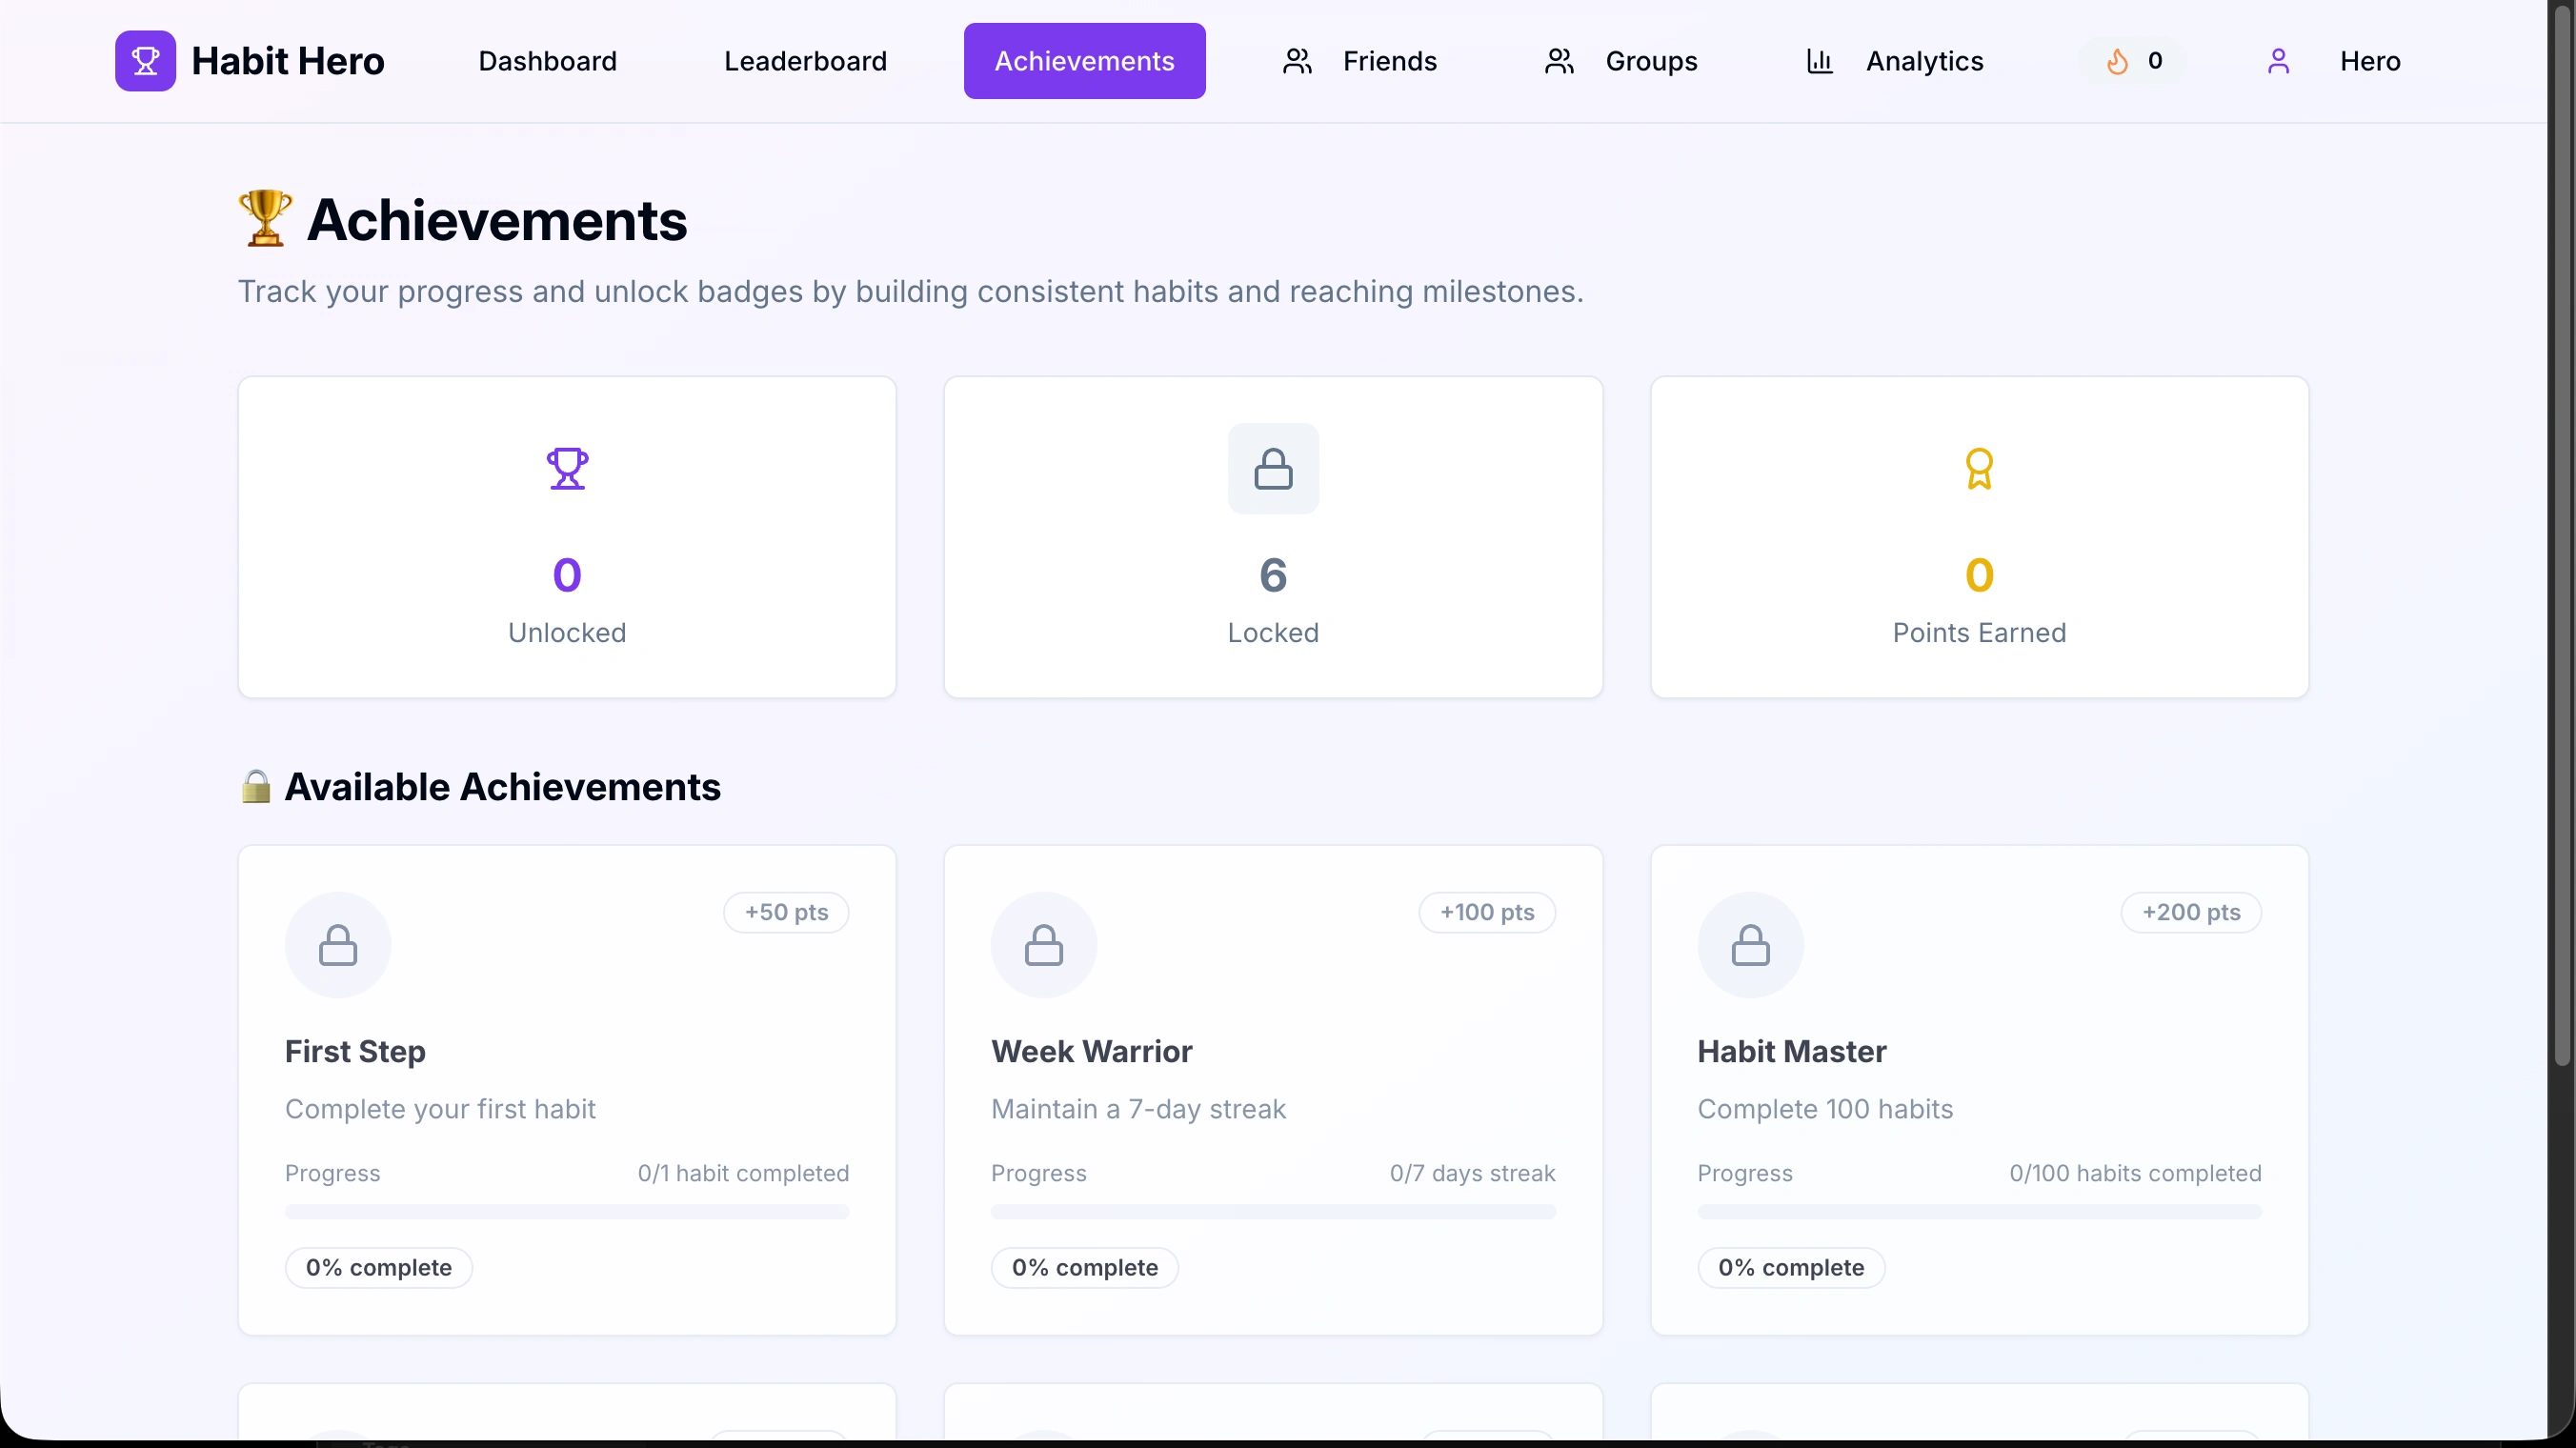Click the Friends people icon in navbar
2576x1448 pixels.
pos(1297,61)
